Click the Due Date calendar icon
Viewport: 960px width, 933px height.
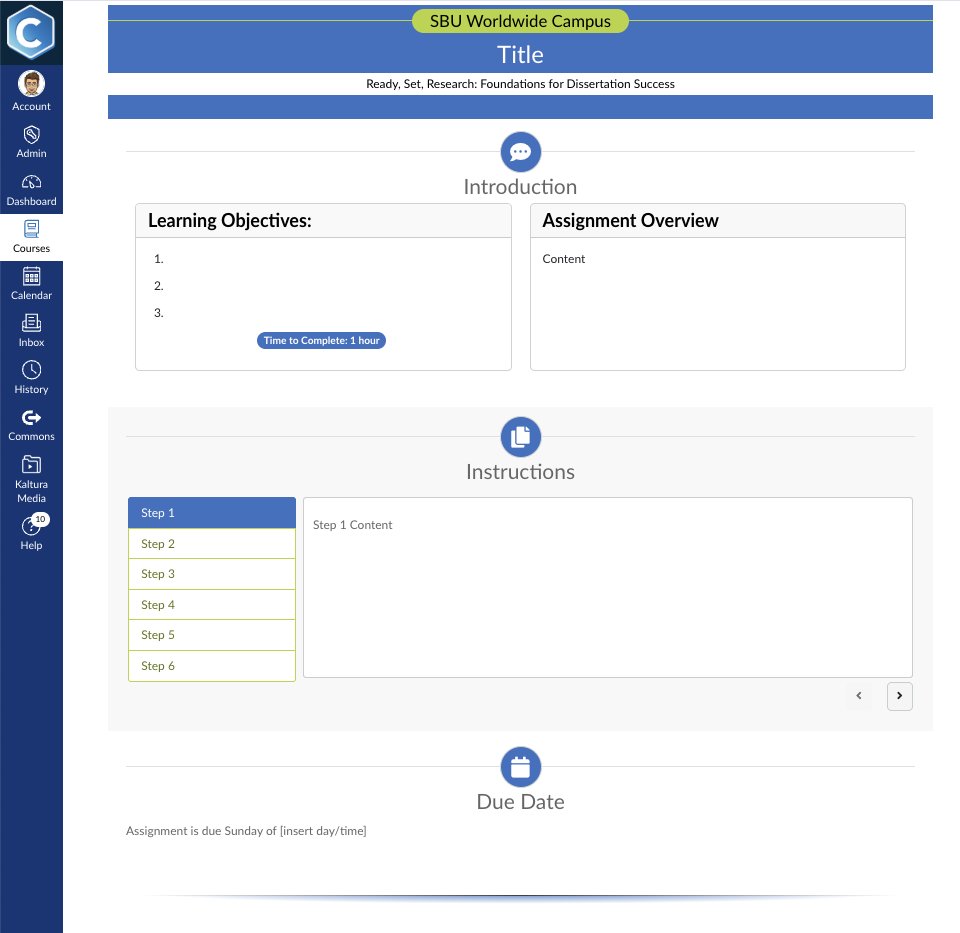[520, 766]
